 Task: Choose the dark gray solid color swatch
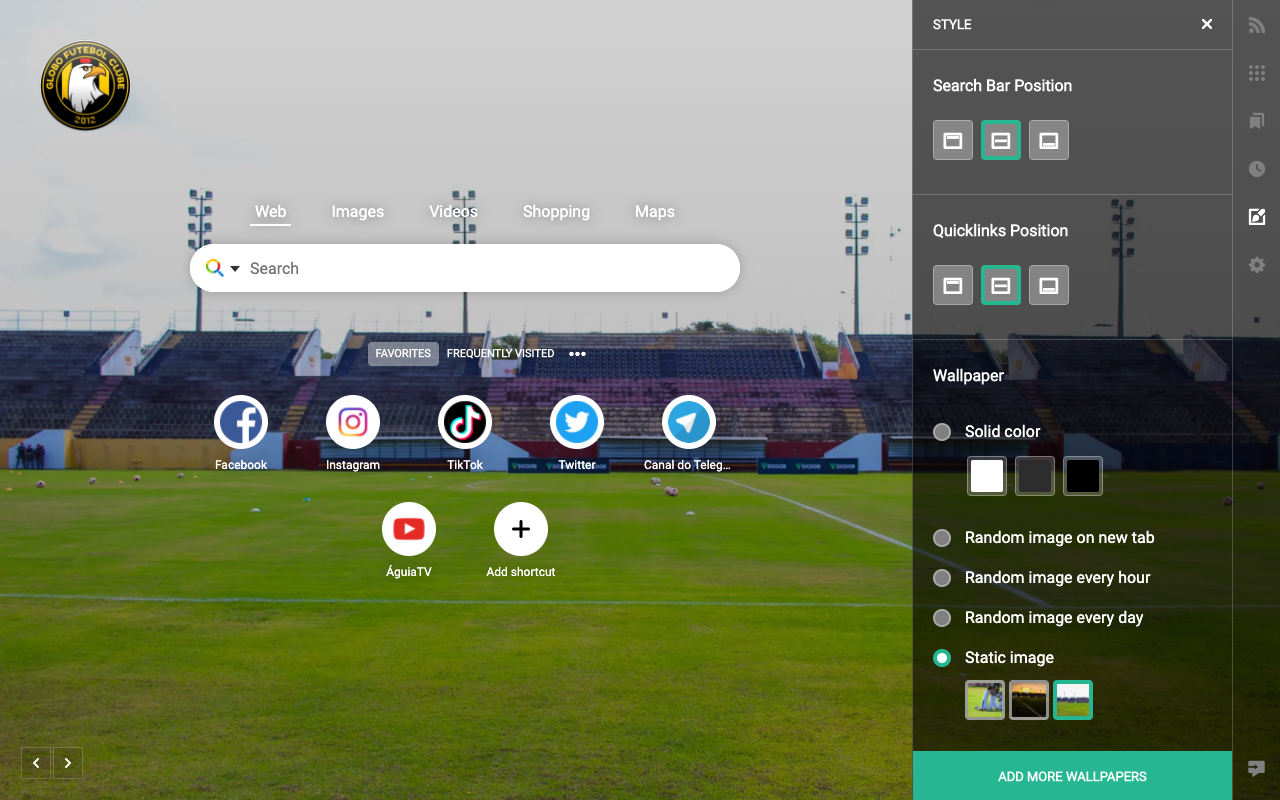1035,476
